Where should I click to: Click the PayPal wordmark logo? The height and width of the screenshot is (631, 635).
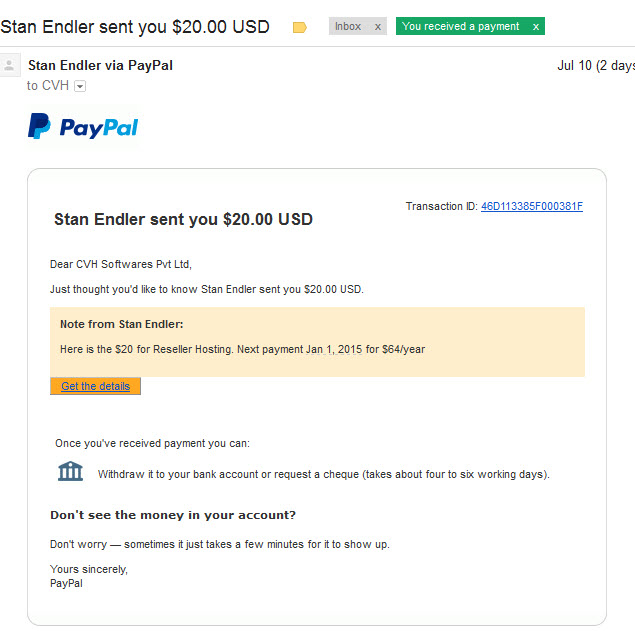(x=99, y=128)
